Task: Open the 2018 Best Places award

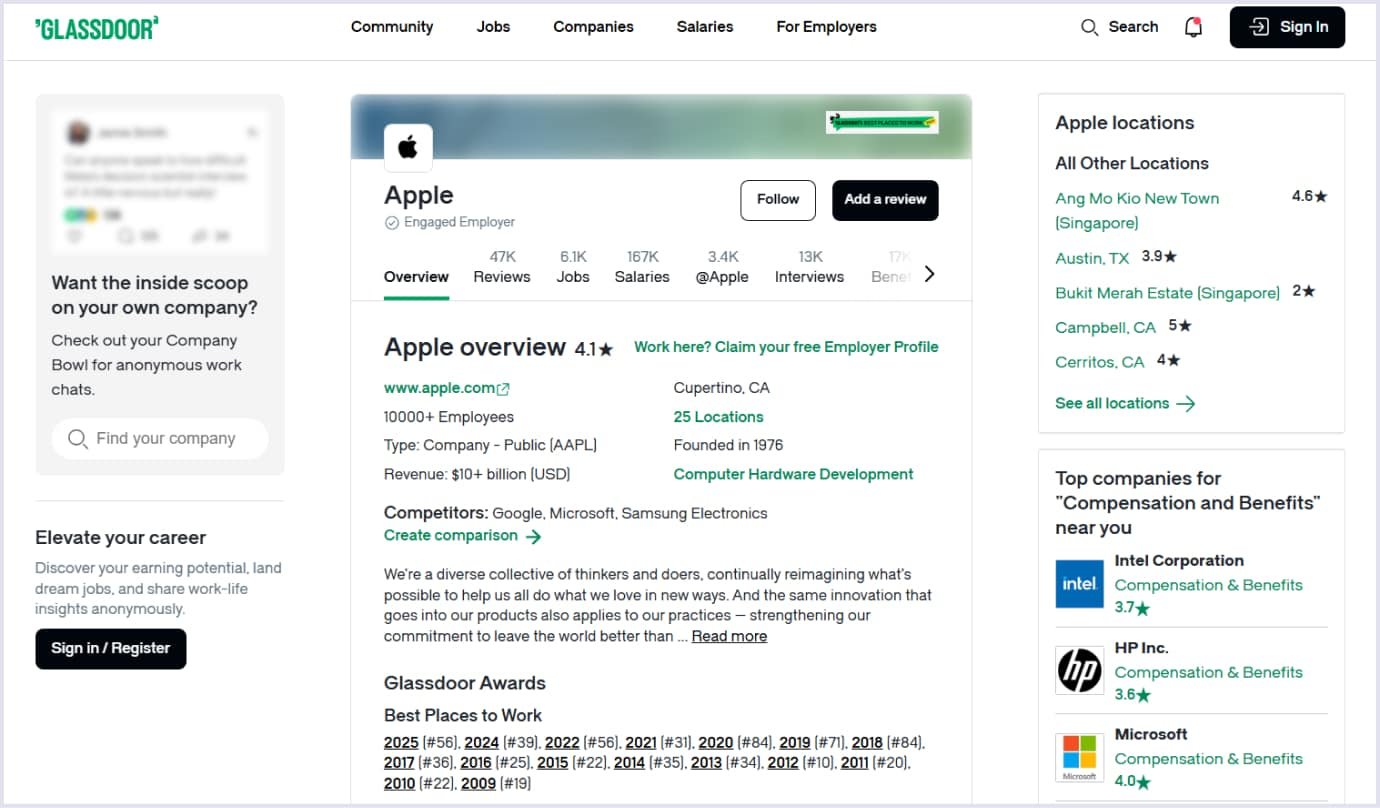Action: click(x=867, y=743)
